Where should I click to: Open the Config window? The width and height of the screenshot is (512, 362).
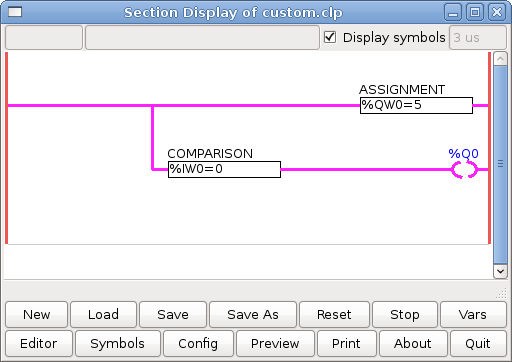click(x=198, y=343)
